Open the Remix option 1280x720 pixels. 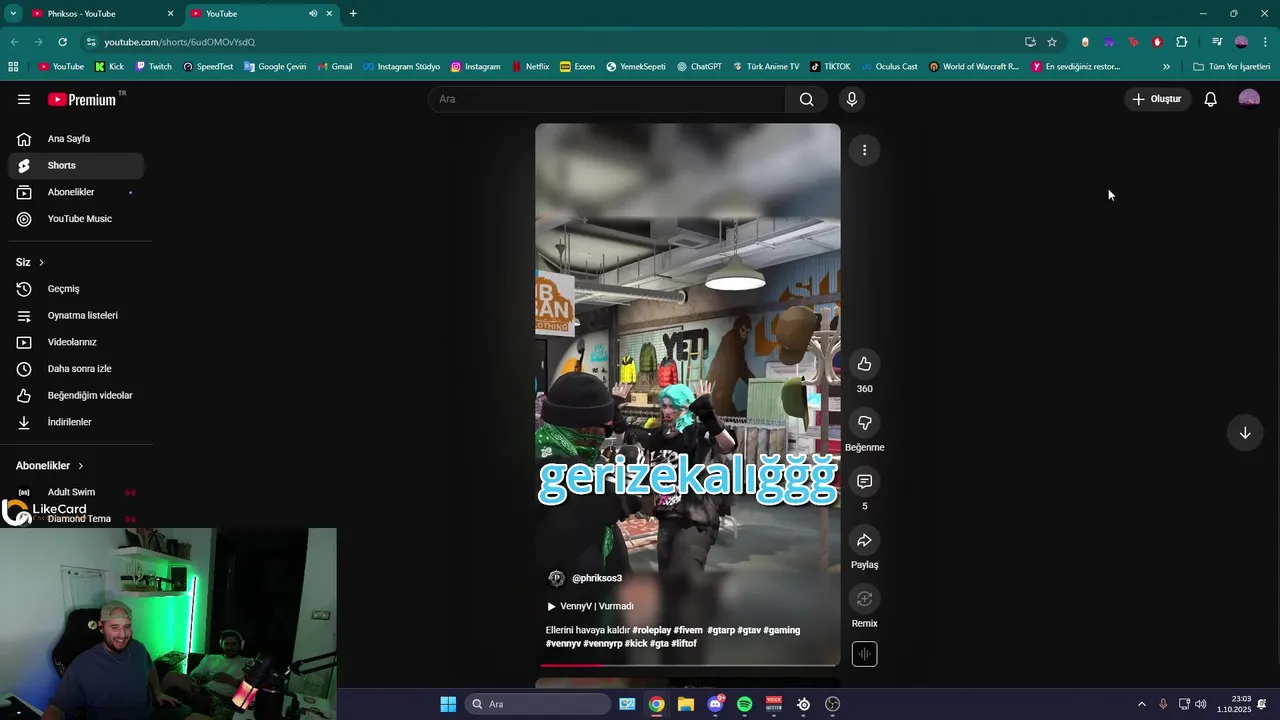864,600
